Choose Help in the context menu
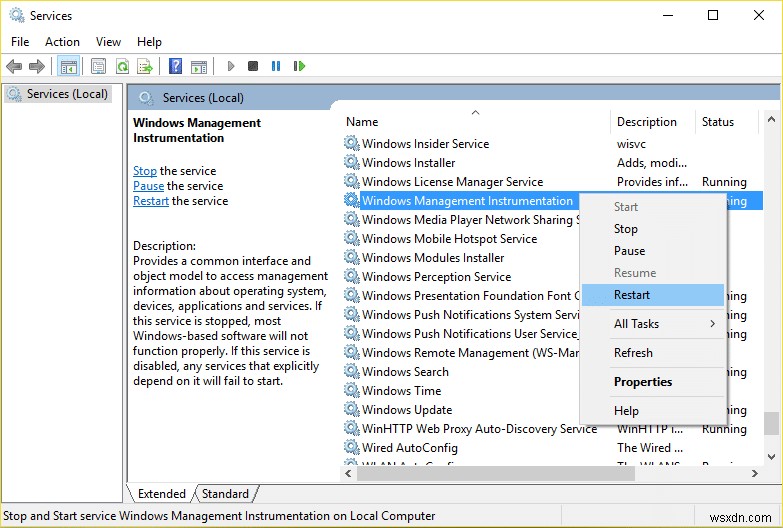The width and height of the screenshot is (783, 528). coord(653,411)
